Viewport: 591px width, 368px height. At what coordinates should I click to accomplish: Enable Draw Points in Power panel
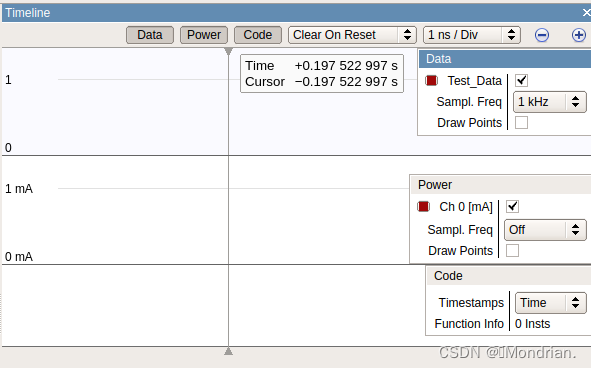[512, 250]
